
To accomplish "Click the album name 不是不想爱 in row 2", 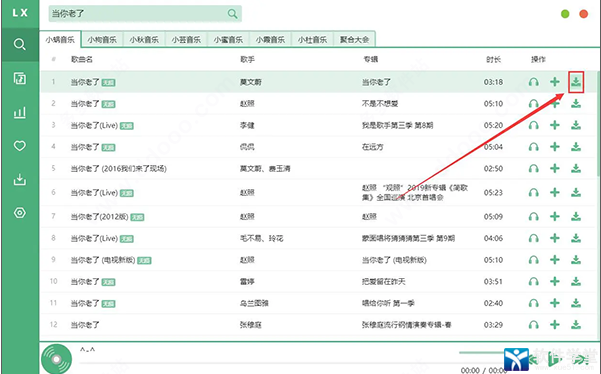I will pos(380,103).
